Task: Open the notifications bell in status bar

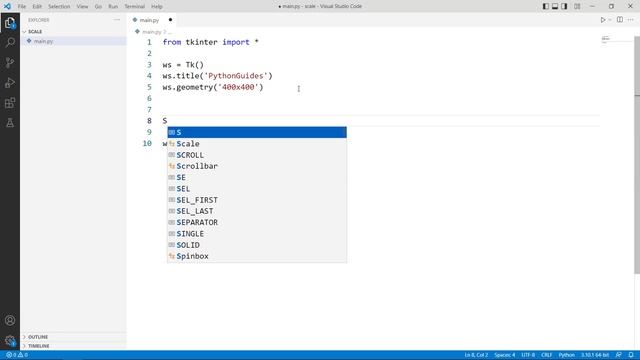Action: 631,355
